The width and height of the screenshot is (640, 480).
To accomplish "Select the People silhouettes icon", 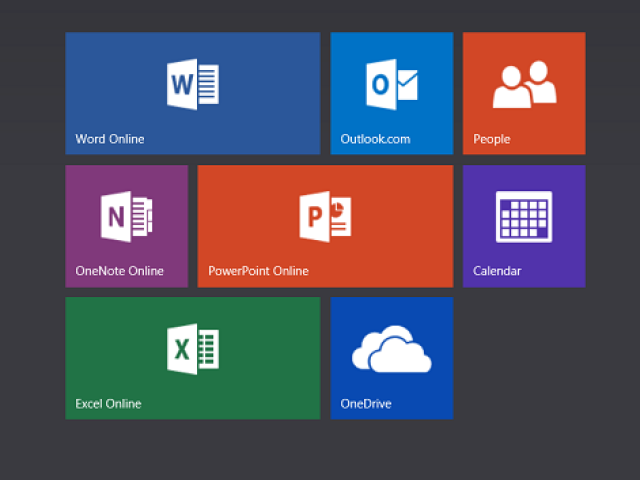I will (524, 84).
